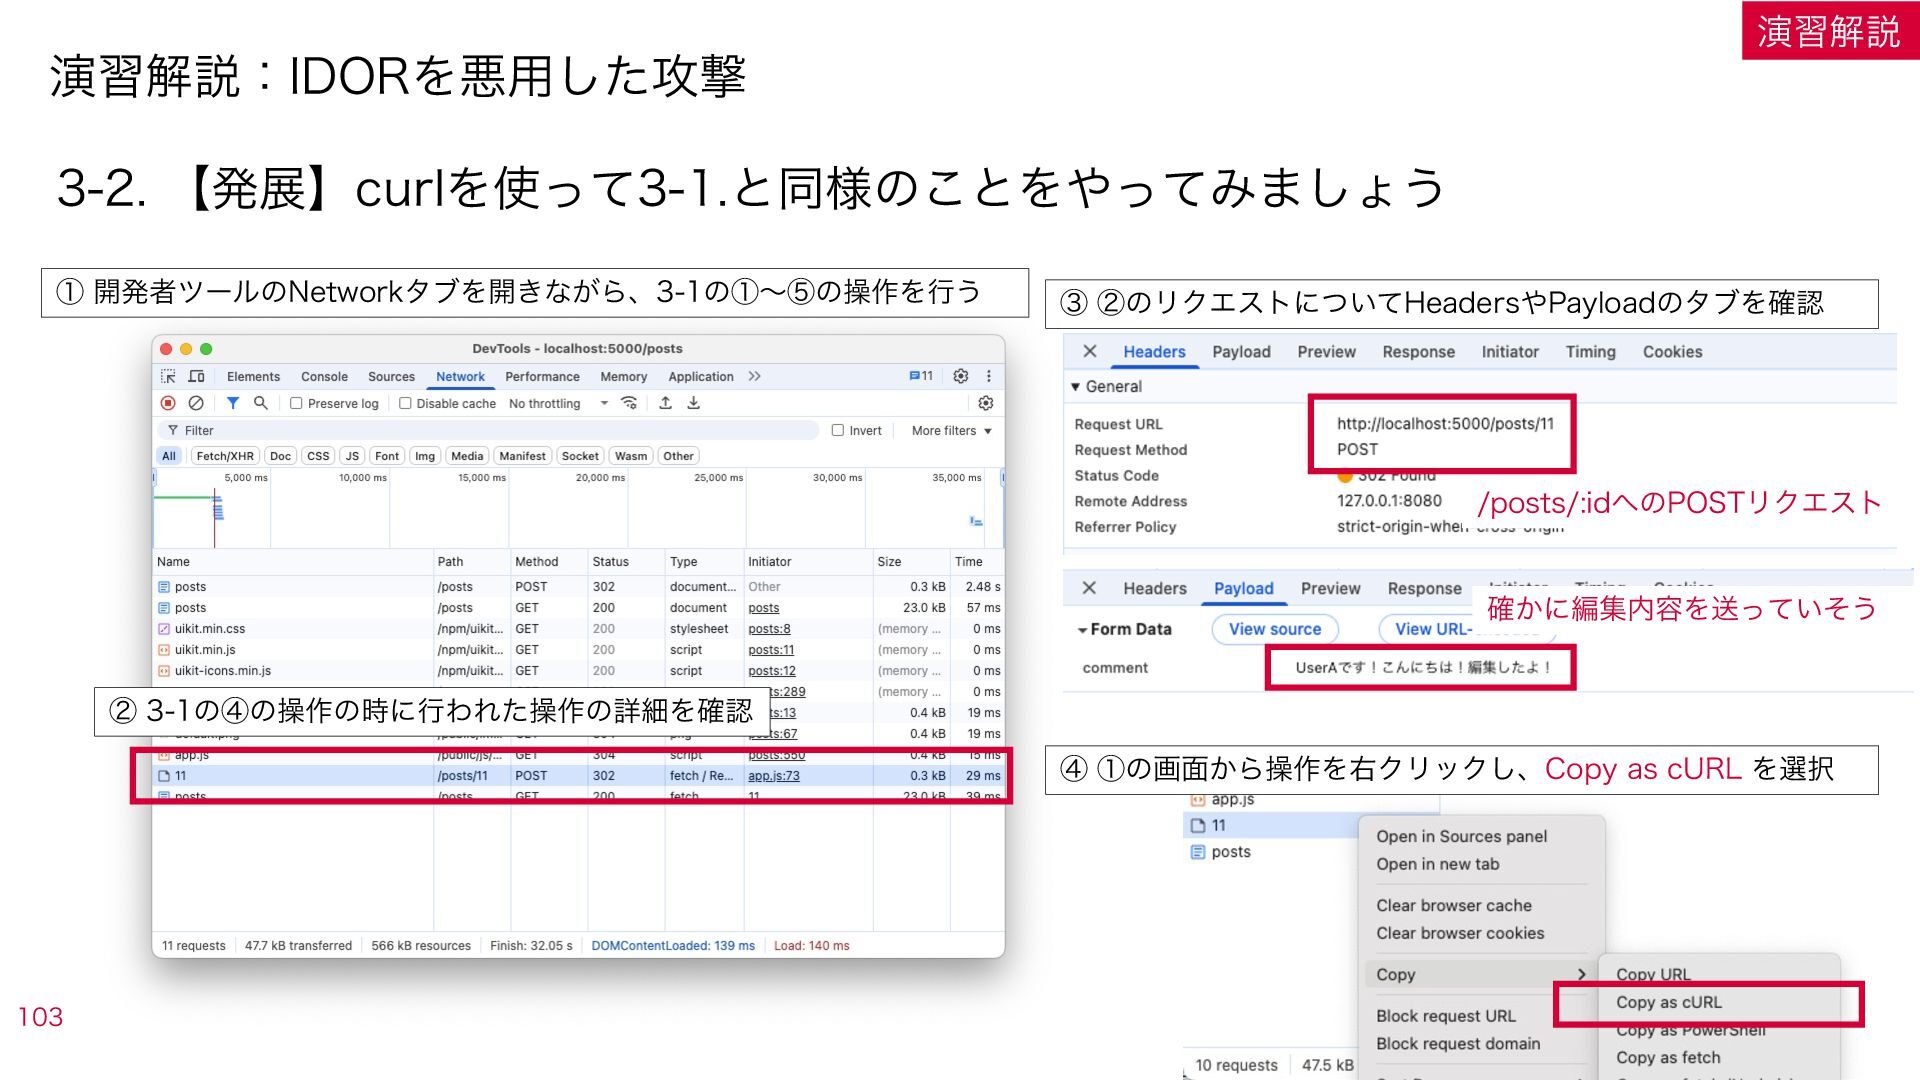
Task: Expand the More filters dropdown
Action: tap(951, 430)
